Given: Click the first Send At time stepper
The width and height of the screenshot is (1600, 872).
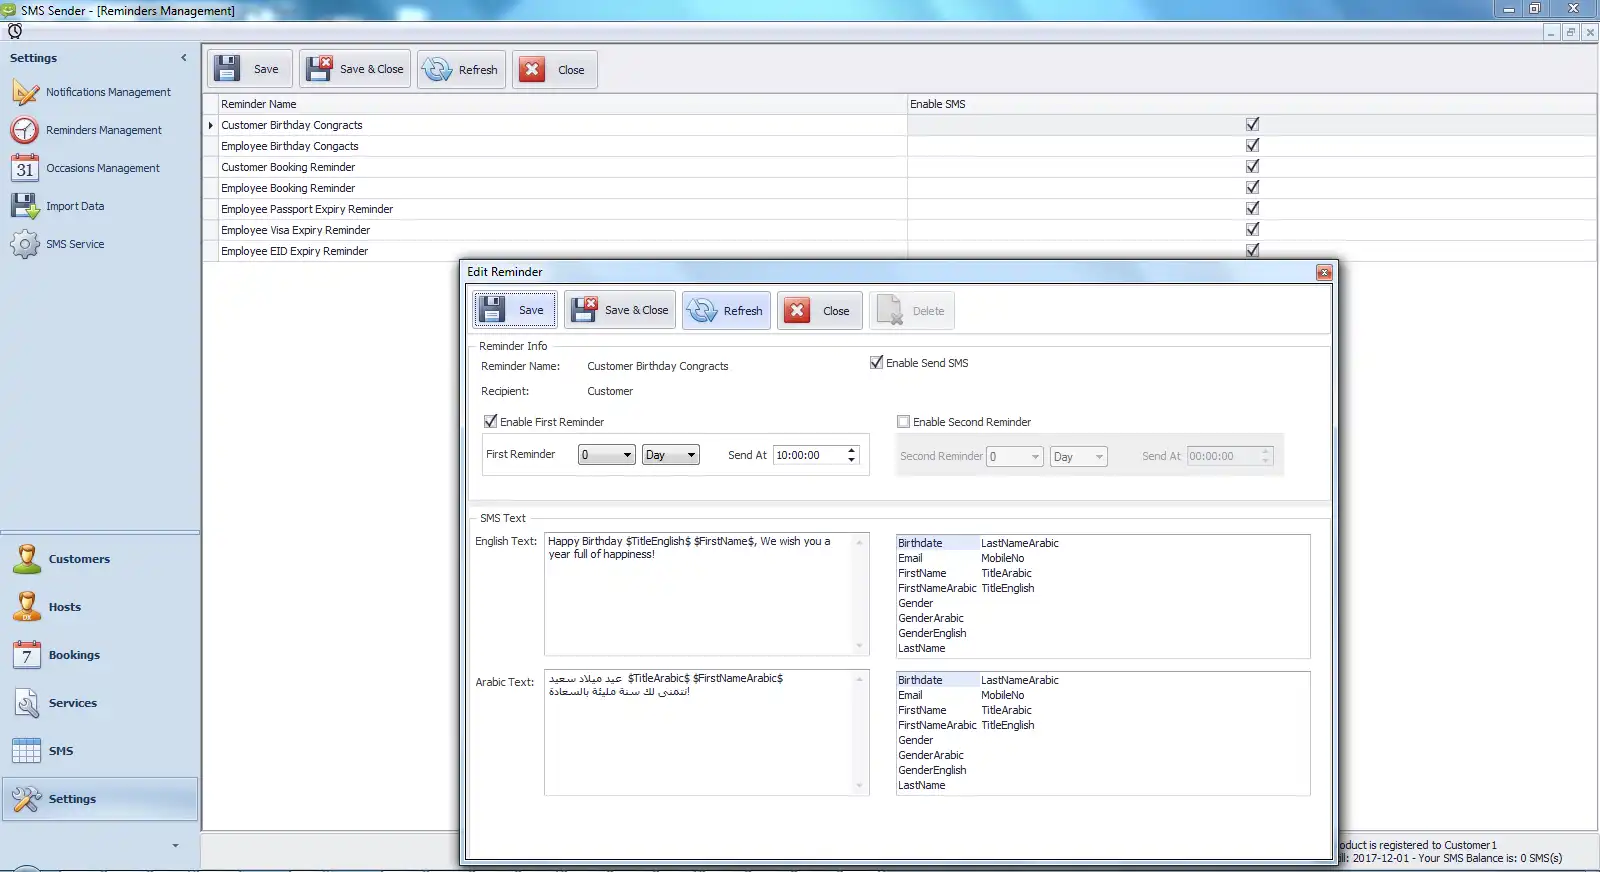Looking at the screenshot, I should pos(852,455).
